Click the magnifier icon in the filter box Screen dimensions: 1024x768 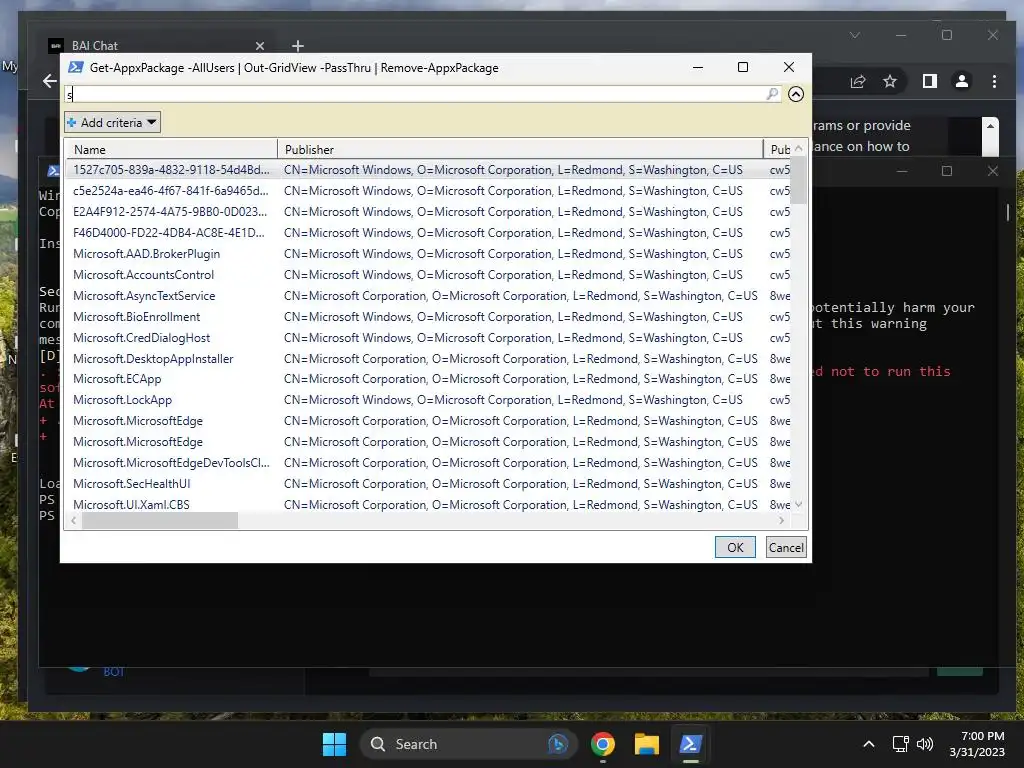[772, 94]
